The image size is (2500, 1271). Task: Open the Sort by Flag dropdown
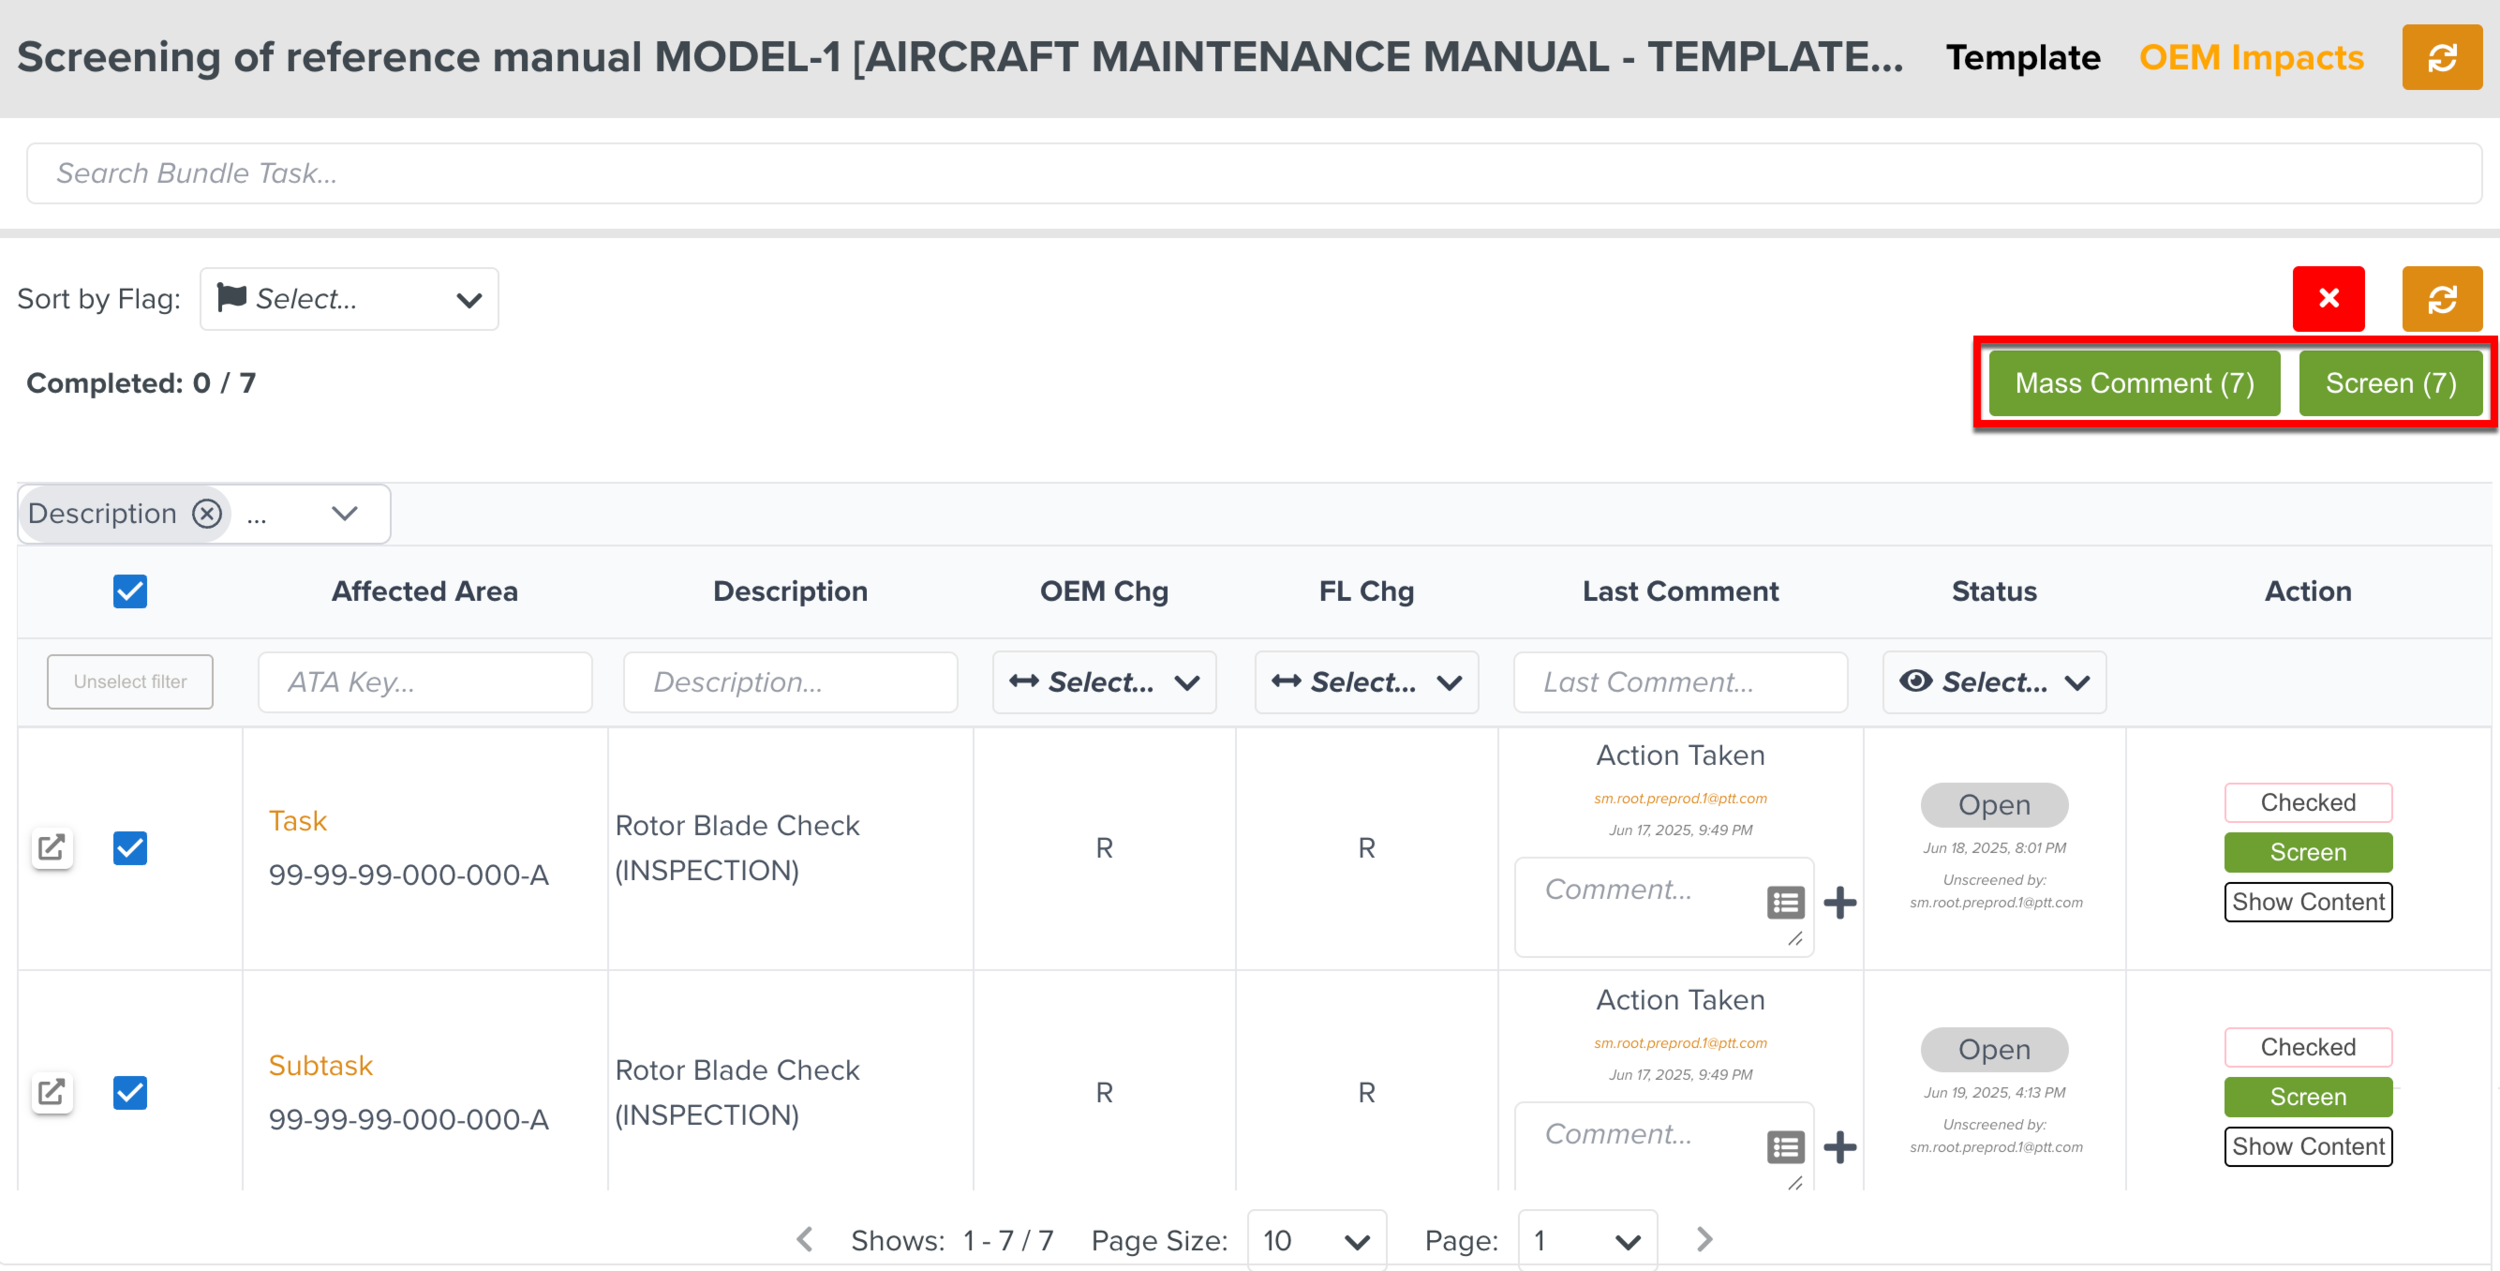[x=349, y=299]
